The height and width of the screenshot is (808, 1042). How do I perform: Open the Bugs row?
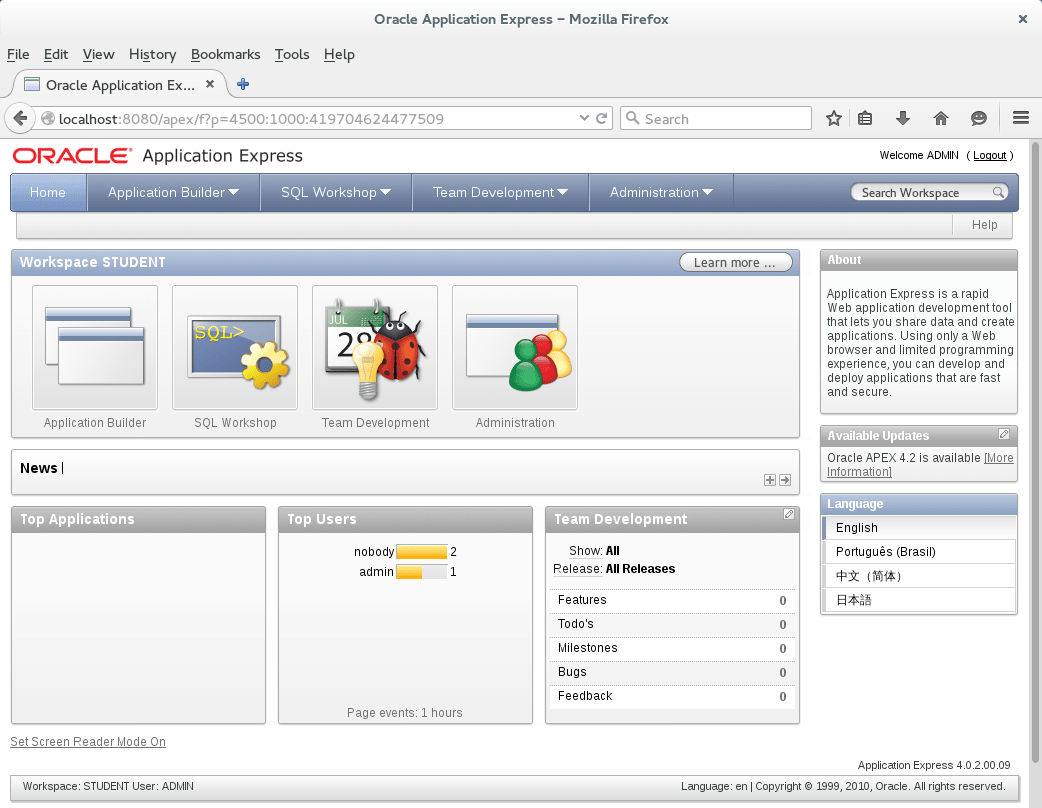click(x=672, y=672)
